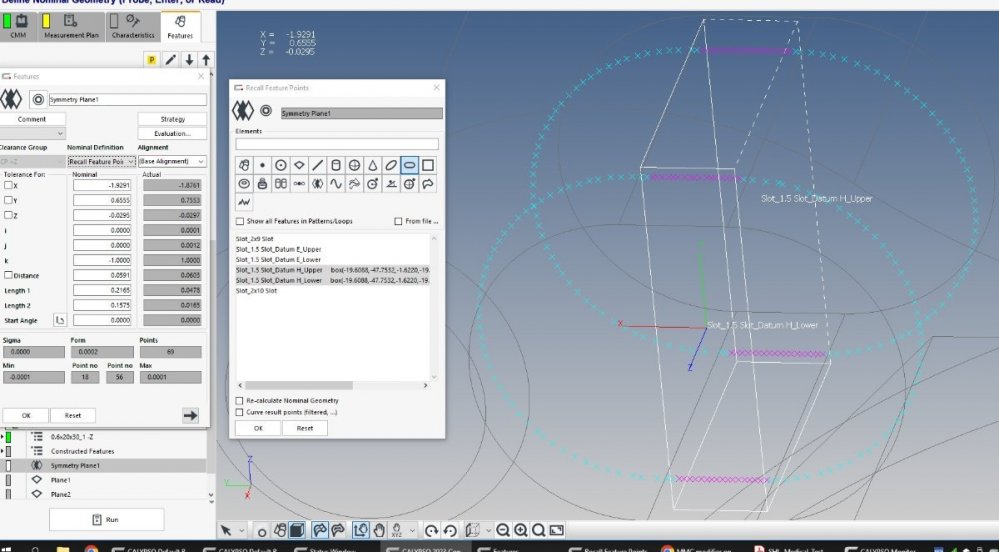Click the curve feature icon in Elements grid
This screenshot has height=552, width=999.
336,184
